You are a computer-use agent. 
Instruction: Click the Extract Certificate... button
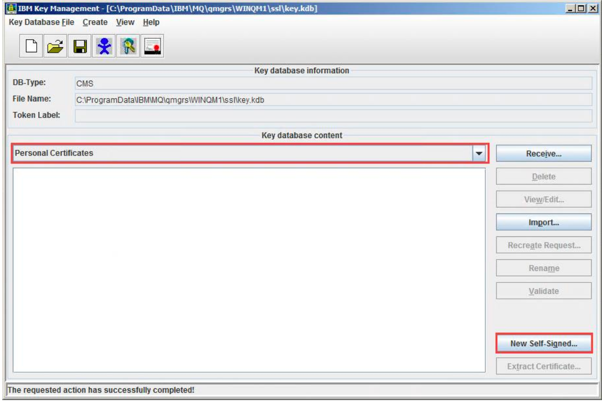(544, 366)
